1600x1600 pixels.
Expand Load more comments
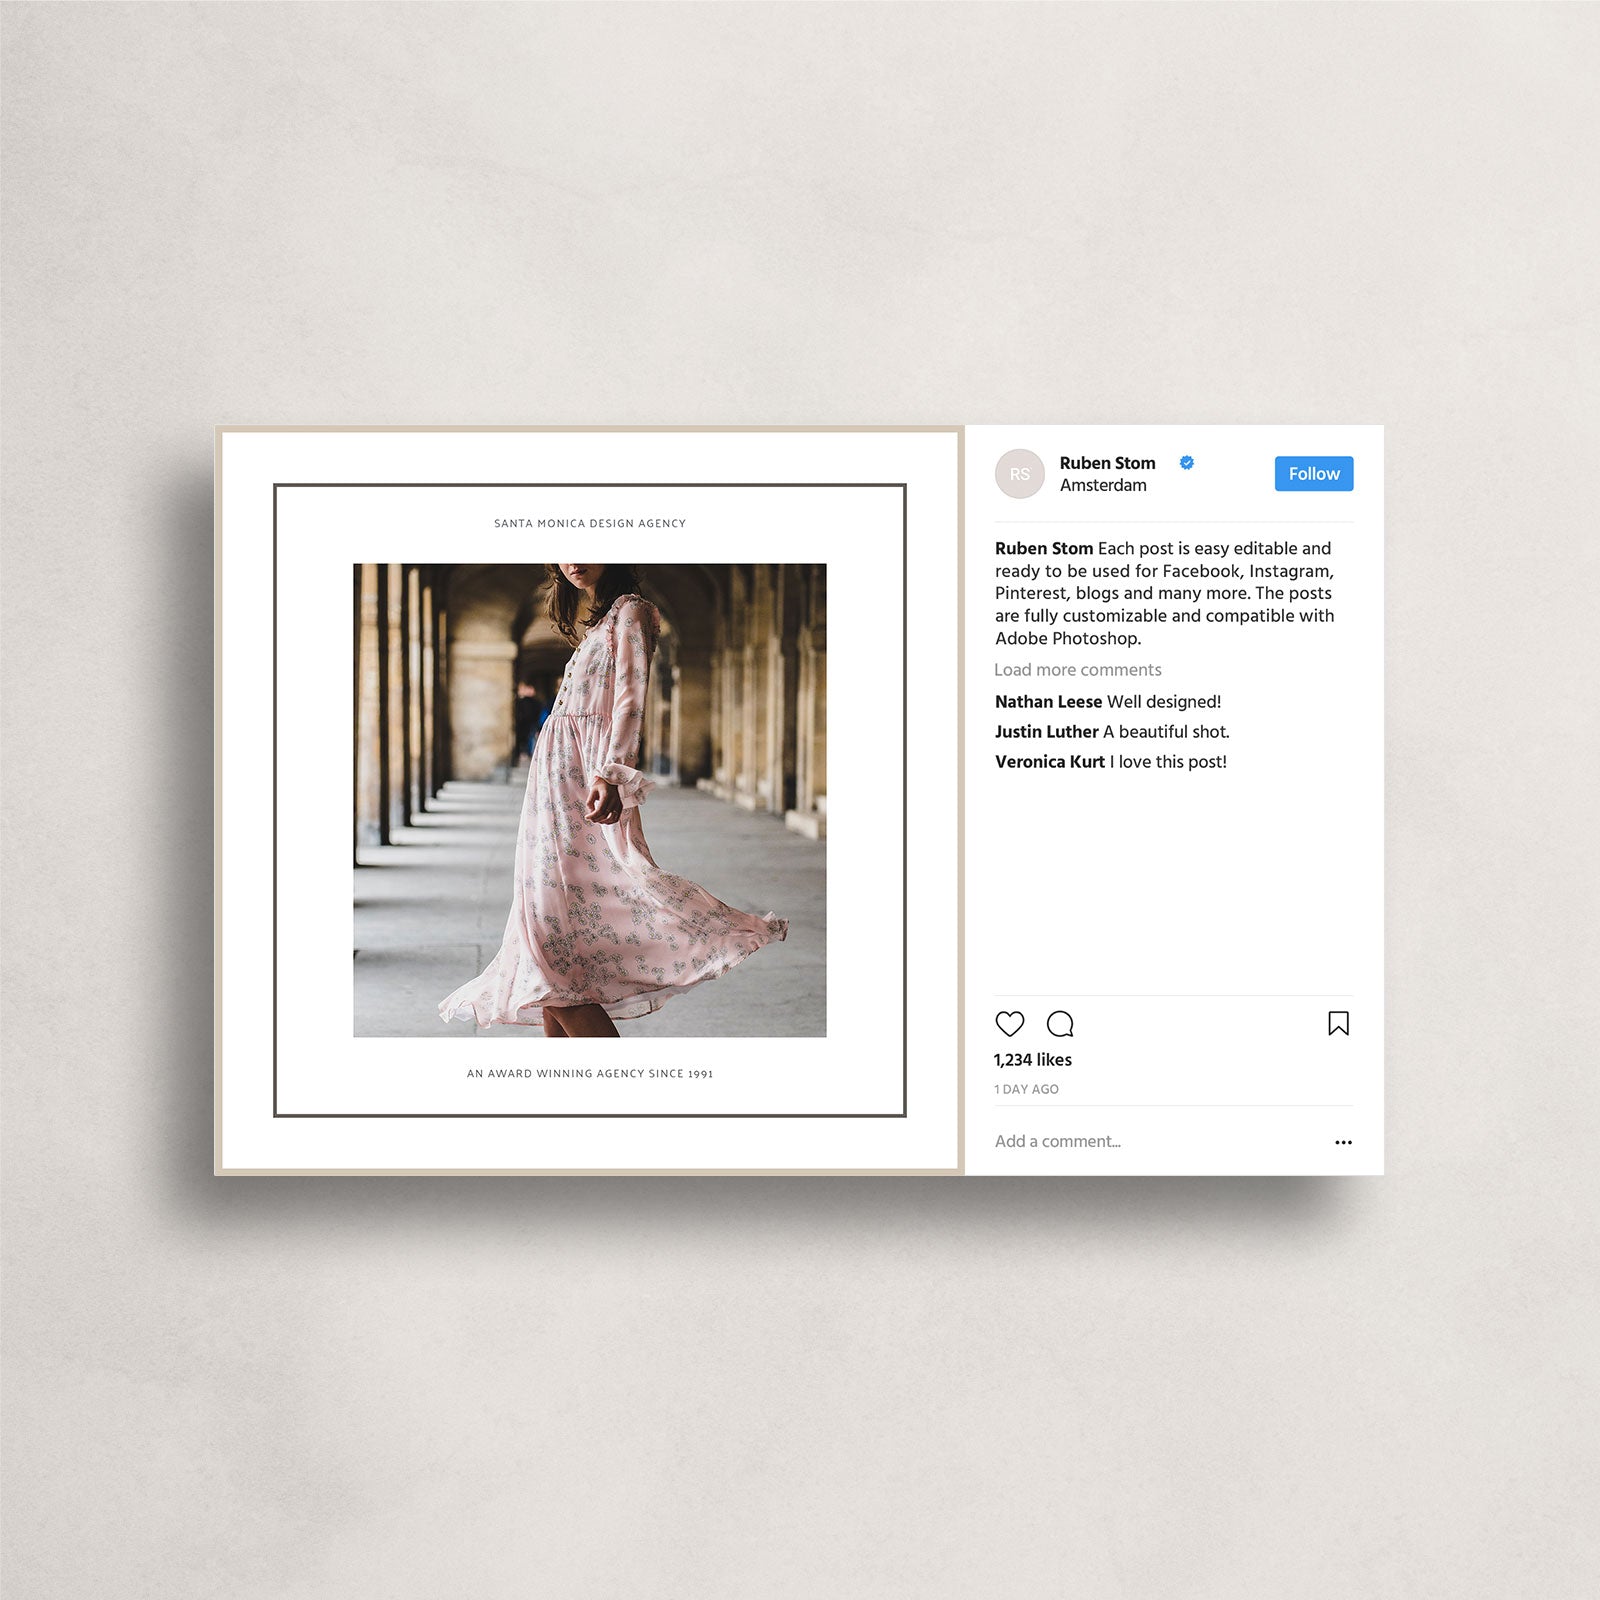click(x=1077, y=670)
